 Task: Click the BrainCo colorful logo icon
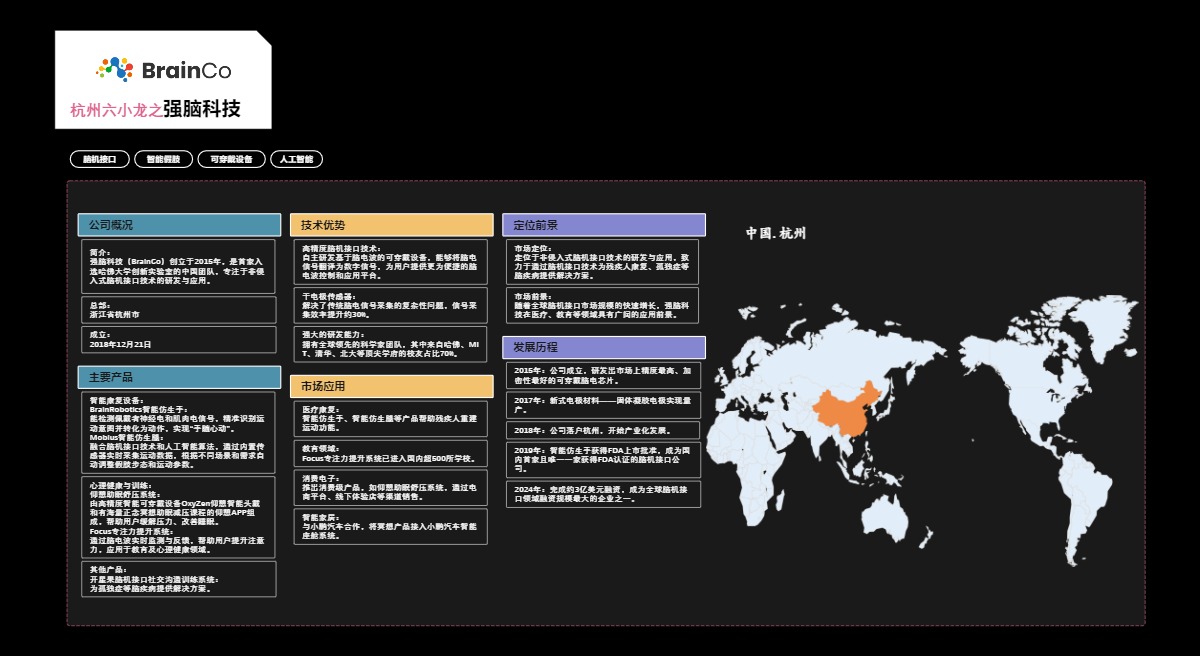114,69
